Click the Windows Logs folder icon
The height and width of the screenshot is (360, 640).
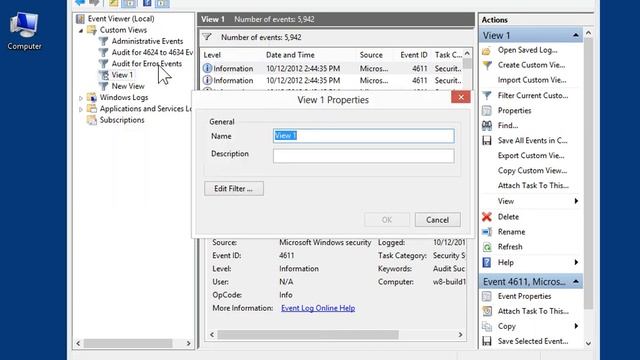[x=92, y=98]
